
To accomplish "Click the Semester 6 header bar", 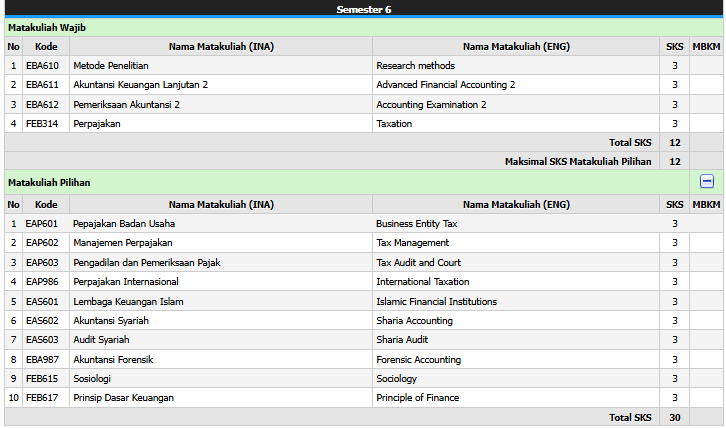I will (x=362, y=9).
